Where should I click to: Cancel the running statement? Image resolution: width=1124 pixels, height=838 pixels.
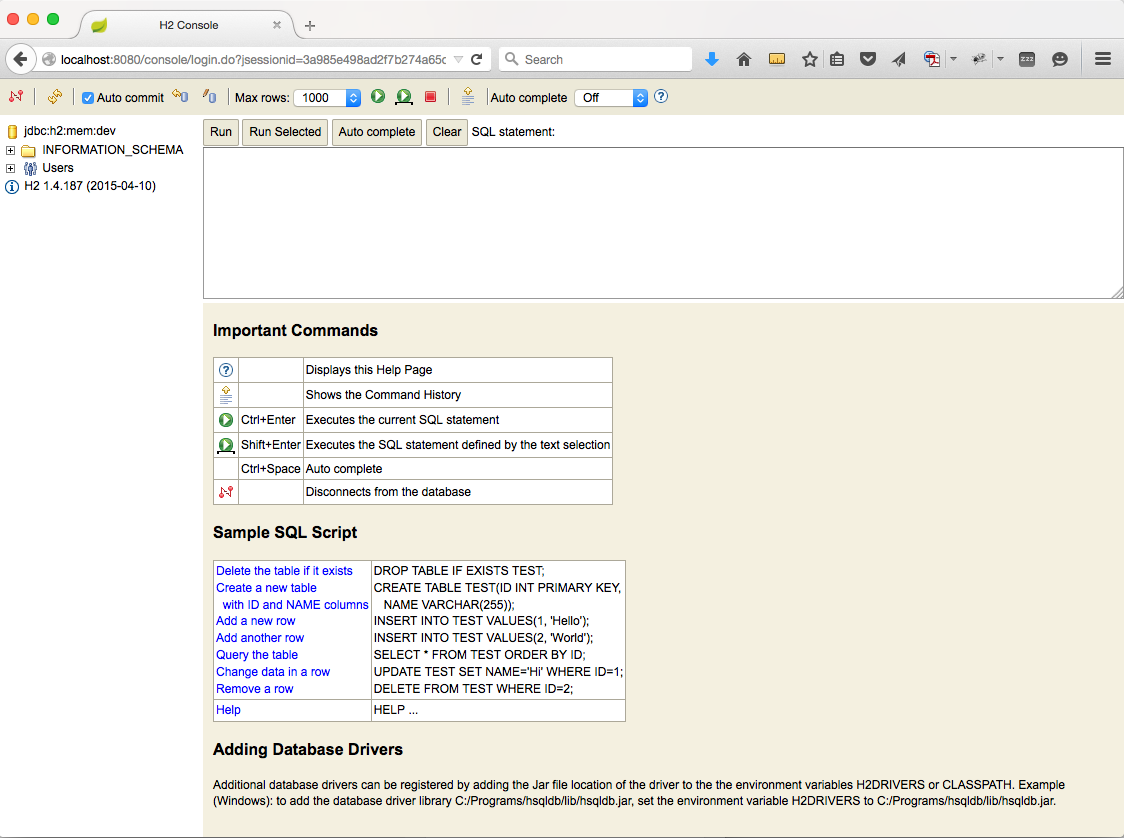[432, 96]
